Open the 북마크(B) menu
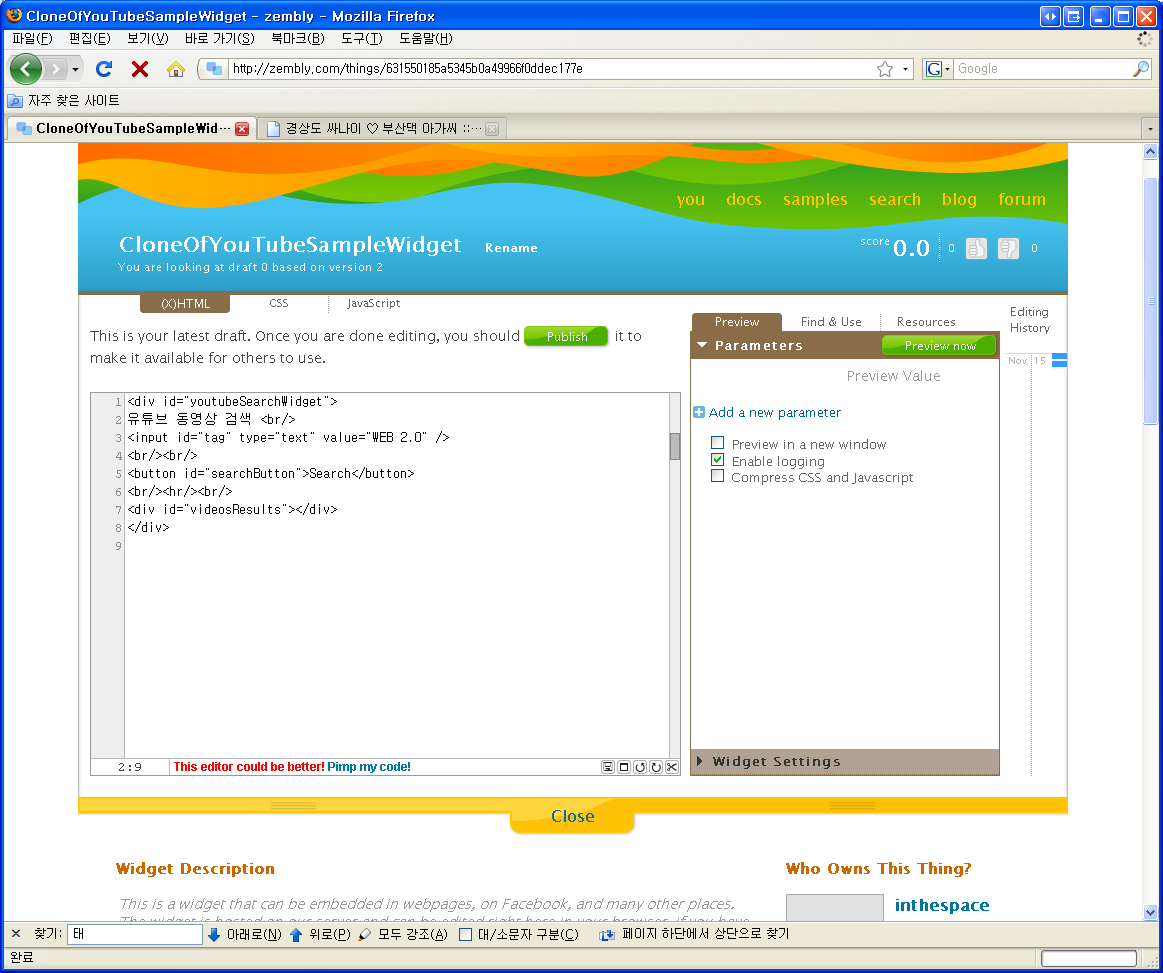Viewport: 1163px width, 973px height. pos(297,39)
